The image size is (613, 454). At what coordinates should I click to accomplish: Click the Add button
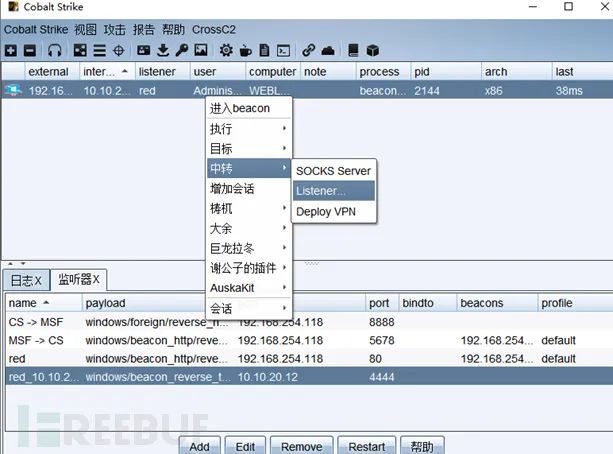pyautogui.click(x=199, y=447)
